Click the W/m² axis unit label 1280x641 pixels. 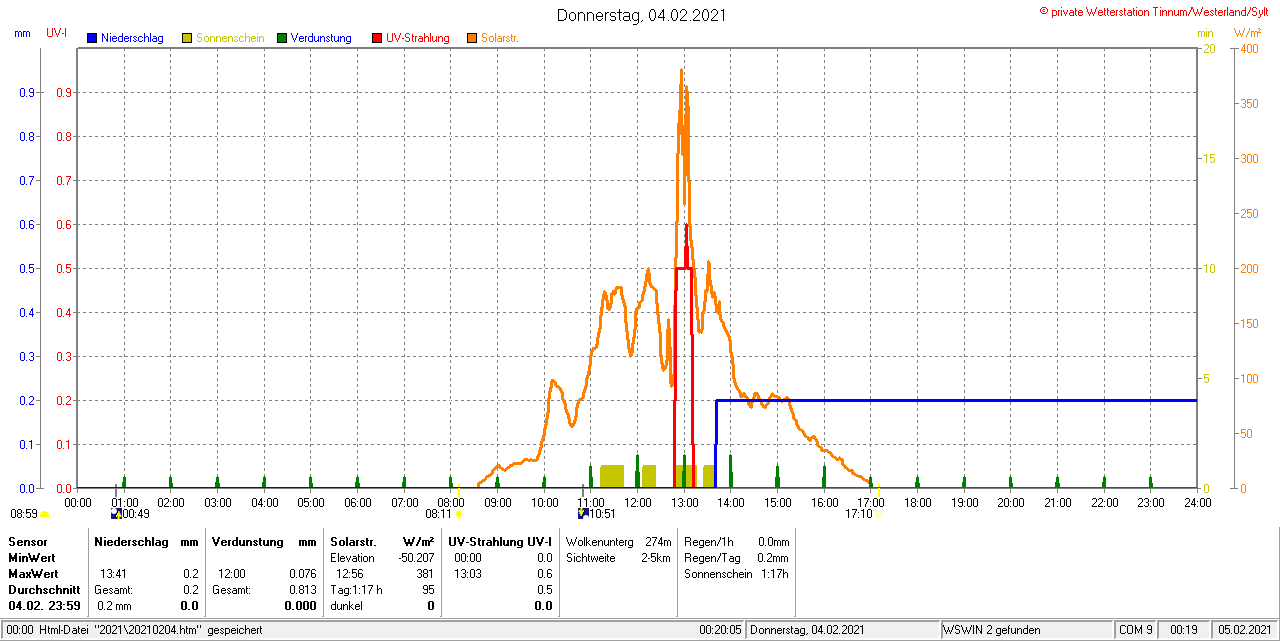(1247, 33)
